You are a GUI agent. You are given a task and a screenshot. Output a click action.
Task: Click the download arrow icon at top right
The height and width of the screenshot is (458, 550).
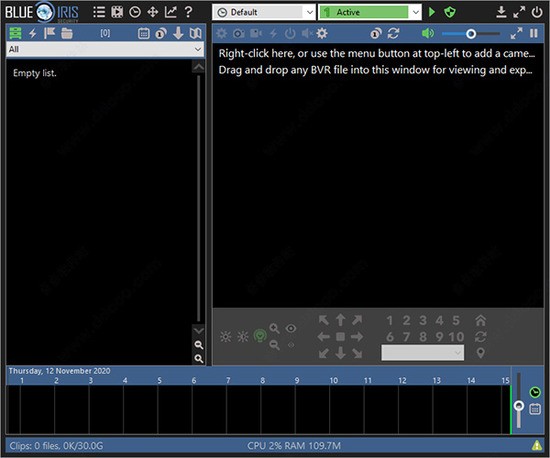click(502, 12)
